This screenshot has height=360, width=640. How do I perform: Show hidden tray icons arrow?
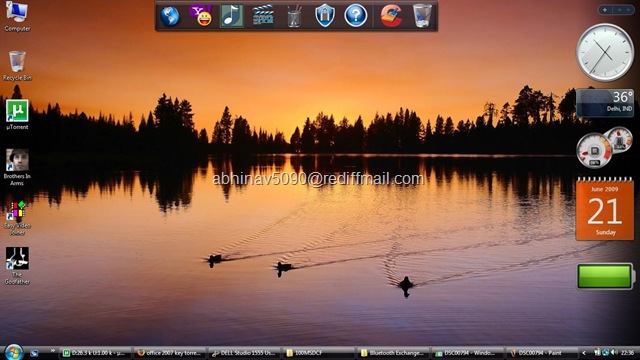[x=584, y=353]
